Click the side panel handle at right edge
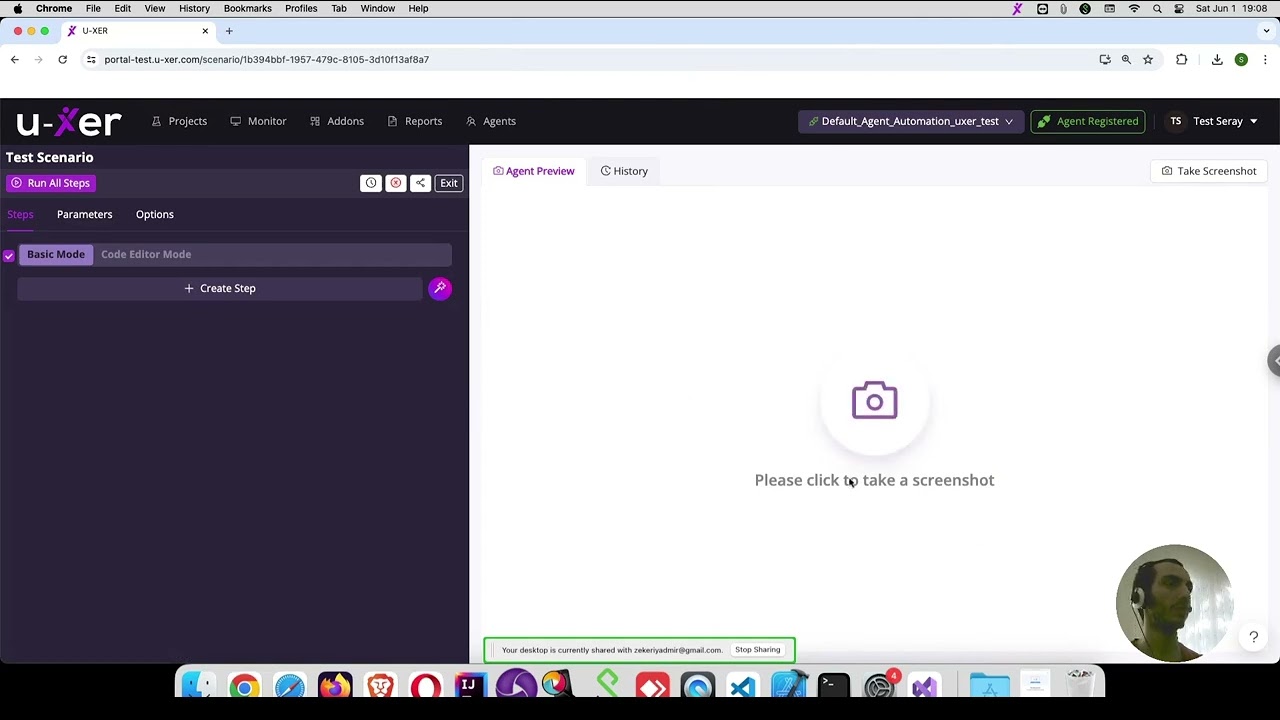The image size is (1280, 720). point(1274,361)
